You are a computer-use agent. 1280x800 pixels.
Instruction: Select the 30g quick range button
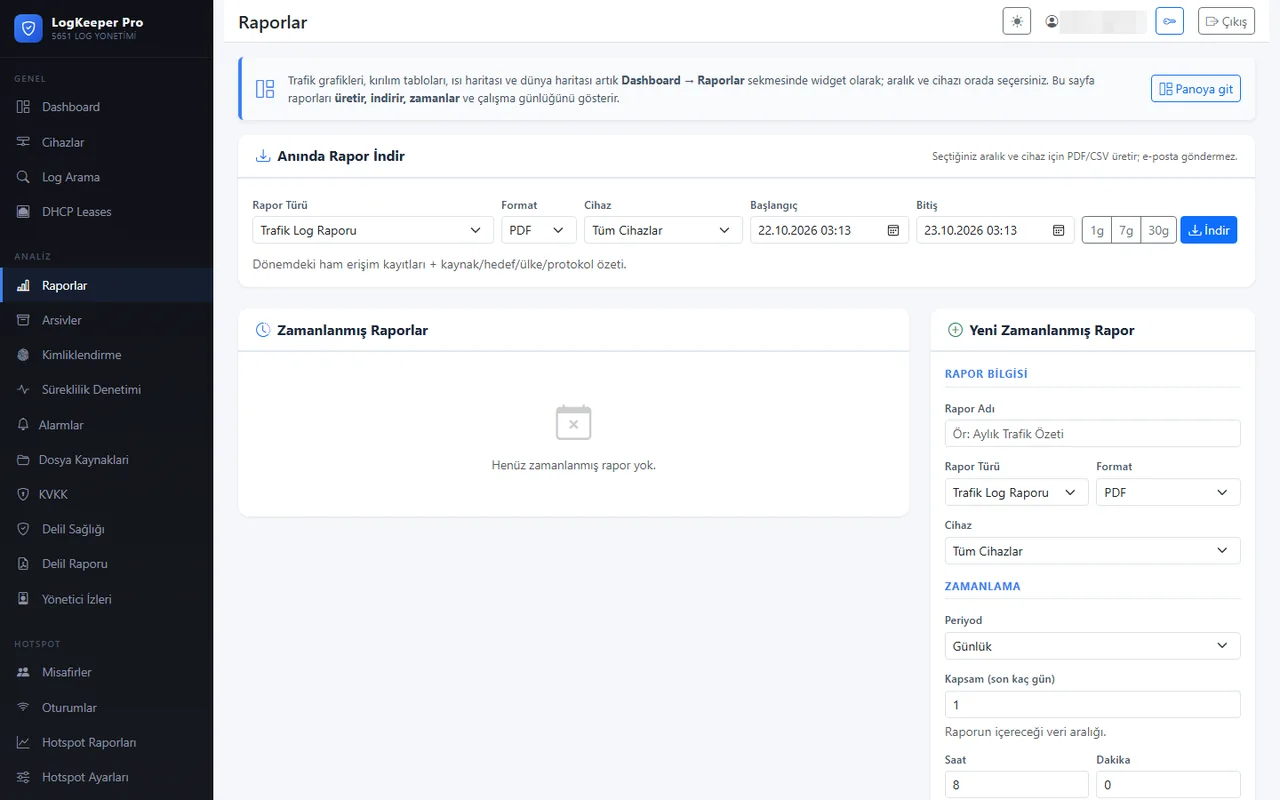pyautogui.click(x=1158, y=230)
